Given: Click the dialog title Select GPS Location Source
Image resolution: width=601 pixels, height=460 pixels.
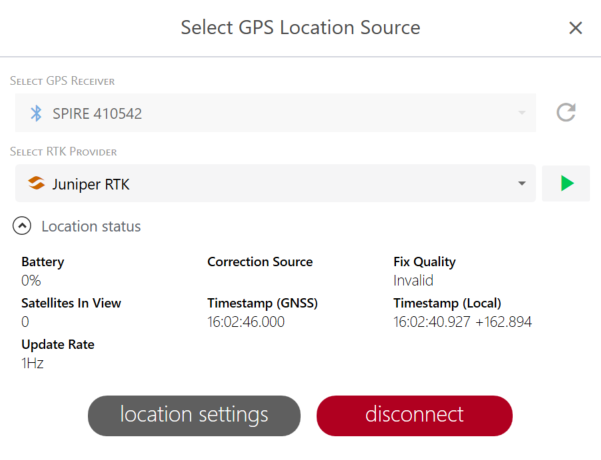Looking at the screenshot, I should [x=300, y=28].
